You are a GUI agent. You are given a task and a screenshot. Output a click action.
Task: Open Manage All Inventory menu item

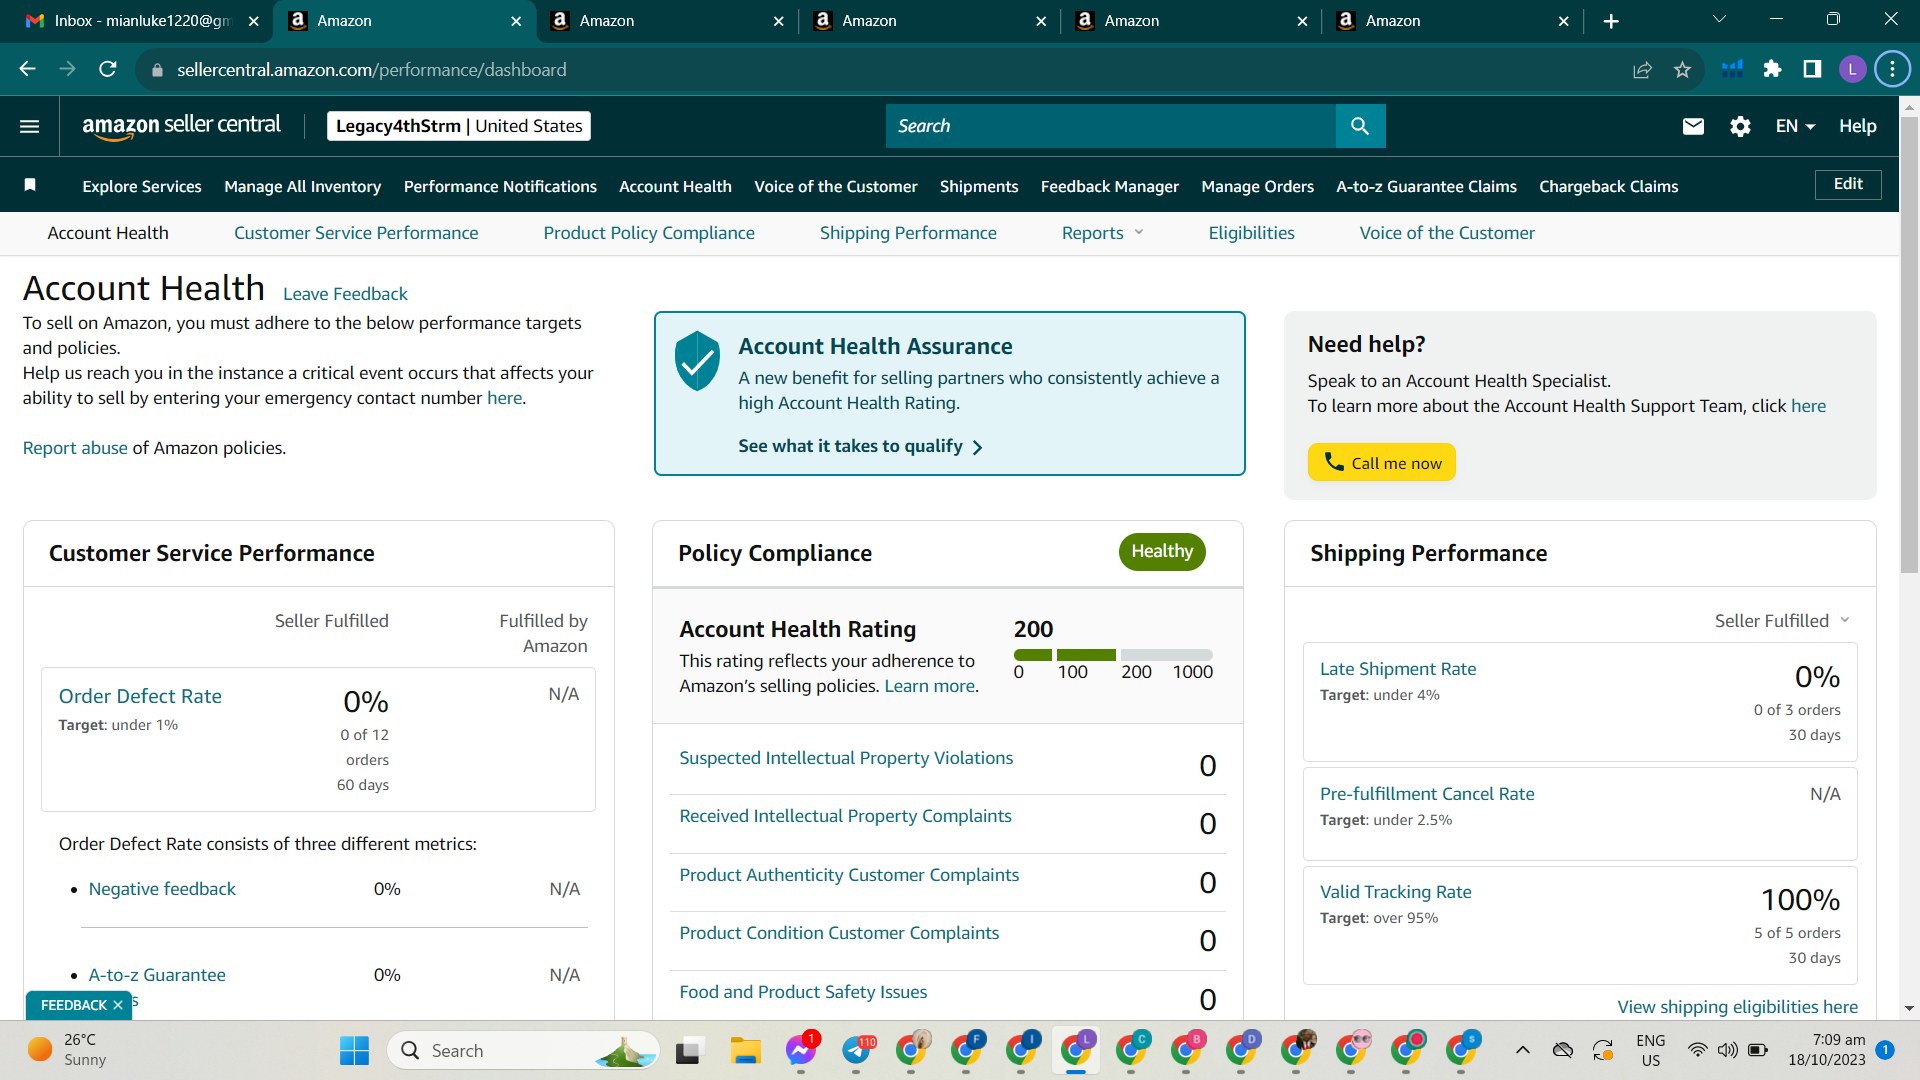[x=303, y=186]
